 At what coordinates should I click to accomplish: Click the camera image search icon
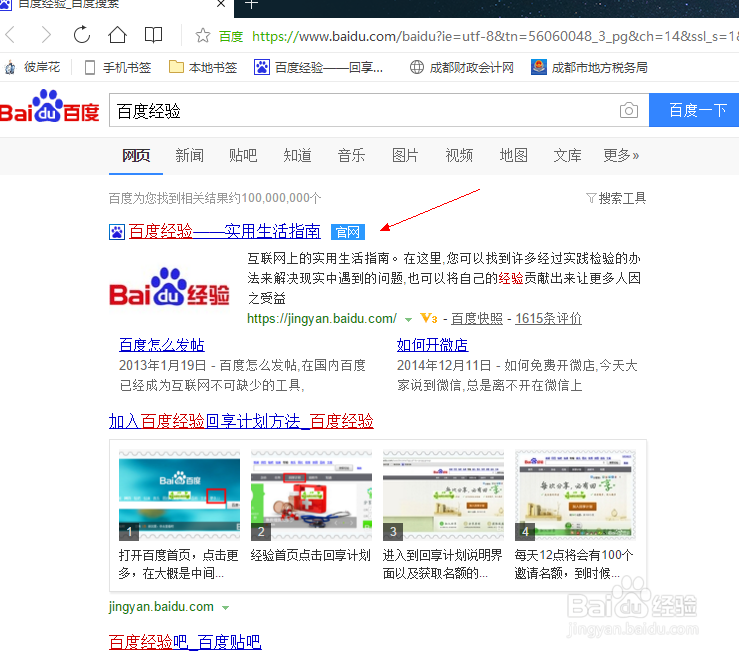tap(629, 110)
